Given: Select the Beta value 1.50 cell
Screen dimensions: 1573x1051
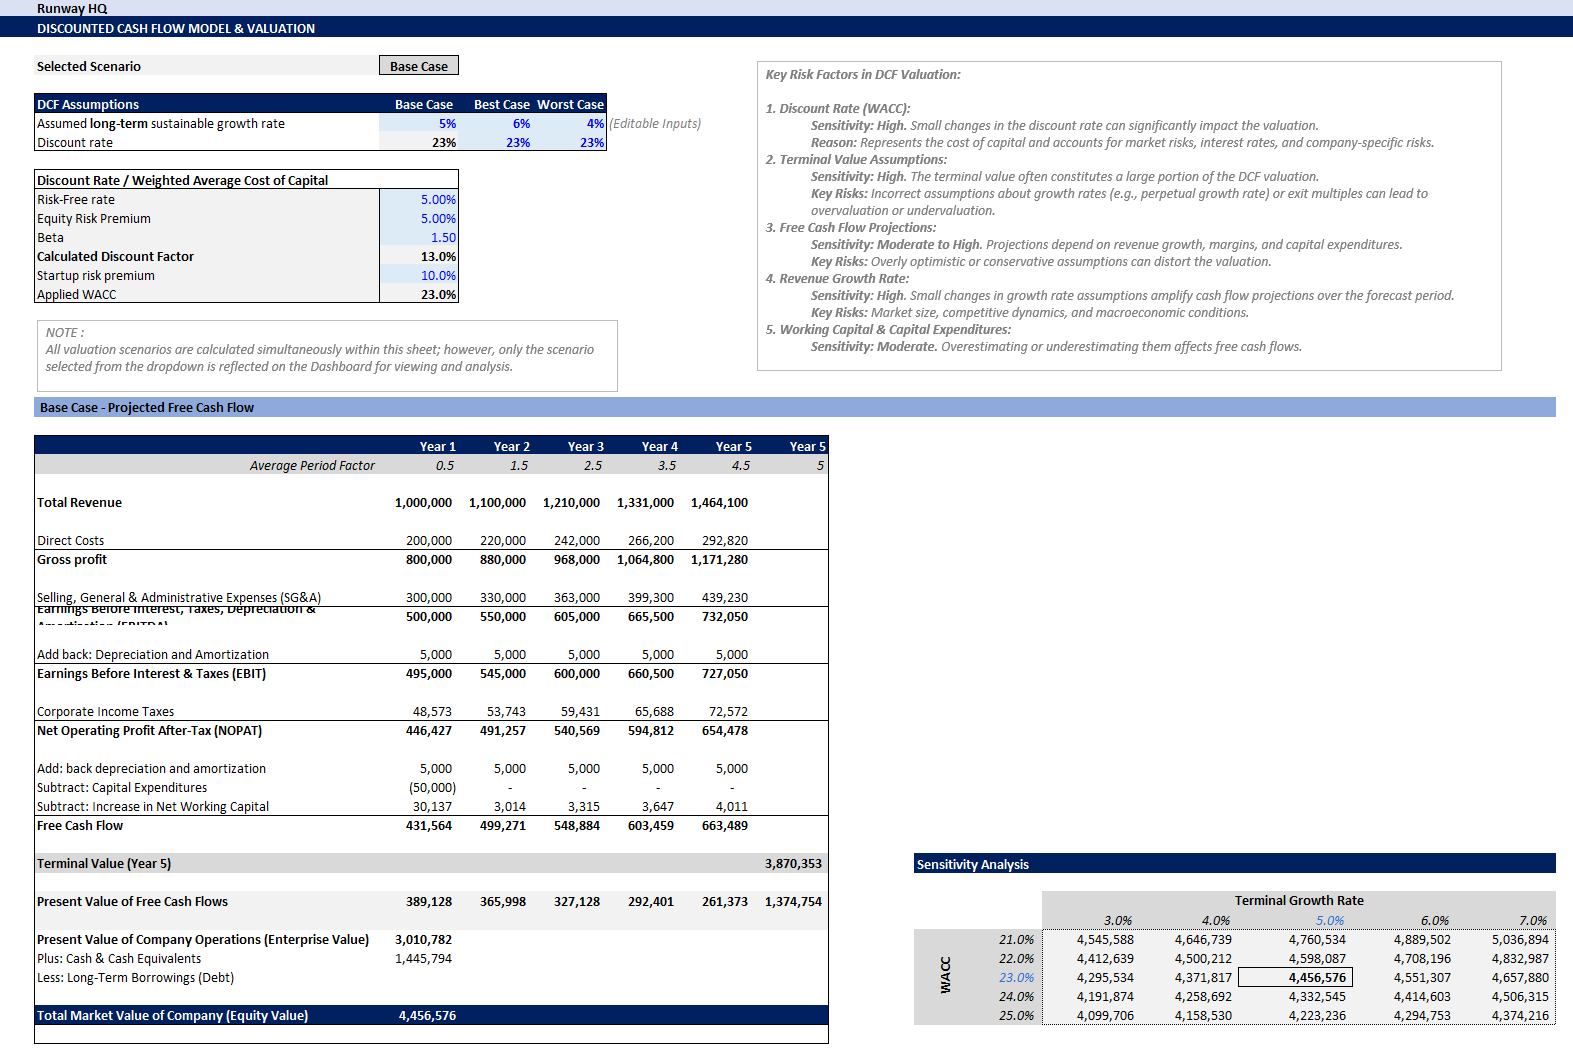Looking at the screenshot, I should coord(419,238).
